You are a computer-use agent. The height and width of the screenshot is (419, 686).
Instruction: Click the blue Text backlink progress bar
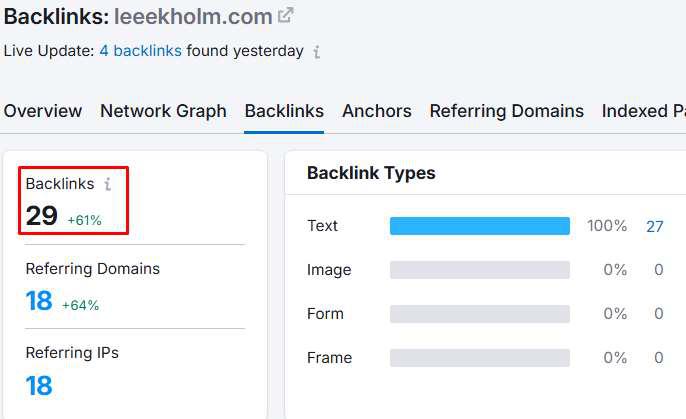click(x=479, y=226)
